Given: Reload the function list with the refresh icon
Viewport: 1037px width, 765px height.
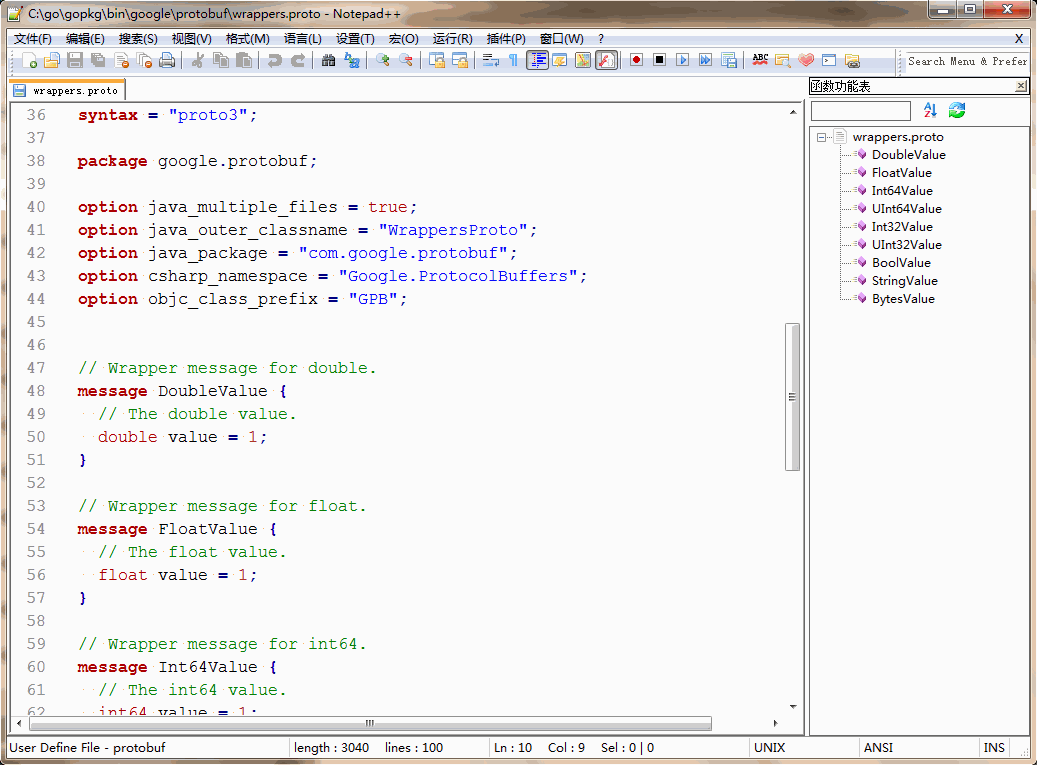Looking at the screenshot, I should pos(956,110).
